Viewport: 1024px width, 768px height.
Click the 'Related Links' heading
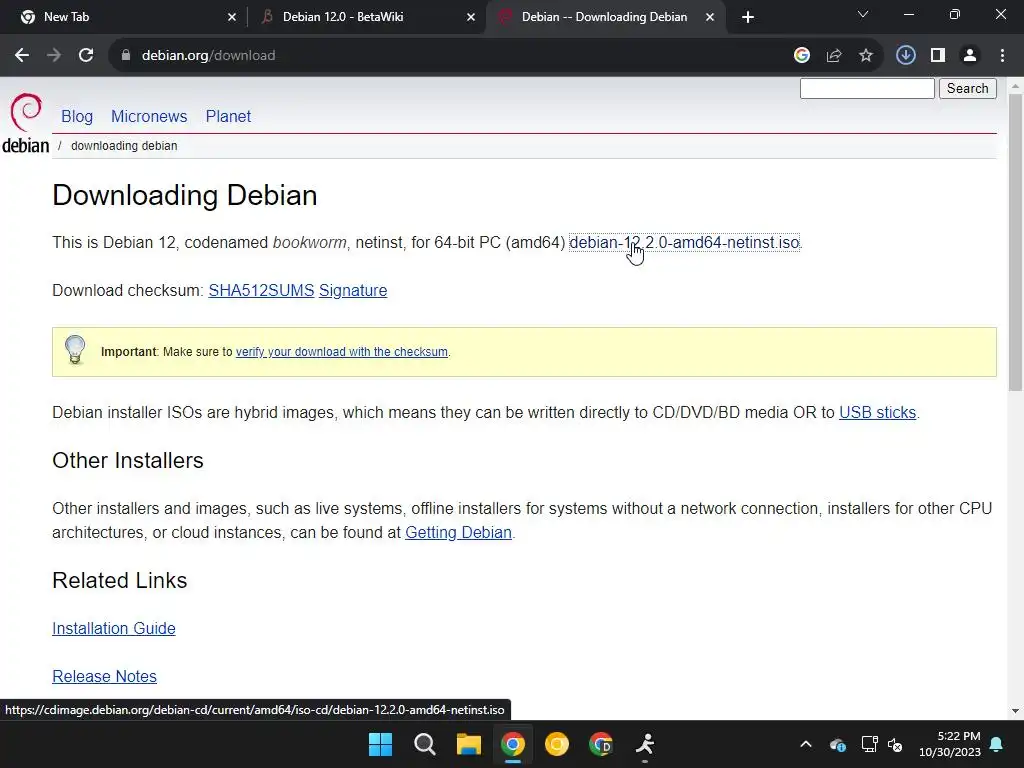pyautogui.click(x=120, y=581)
